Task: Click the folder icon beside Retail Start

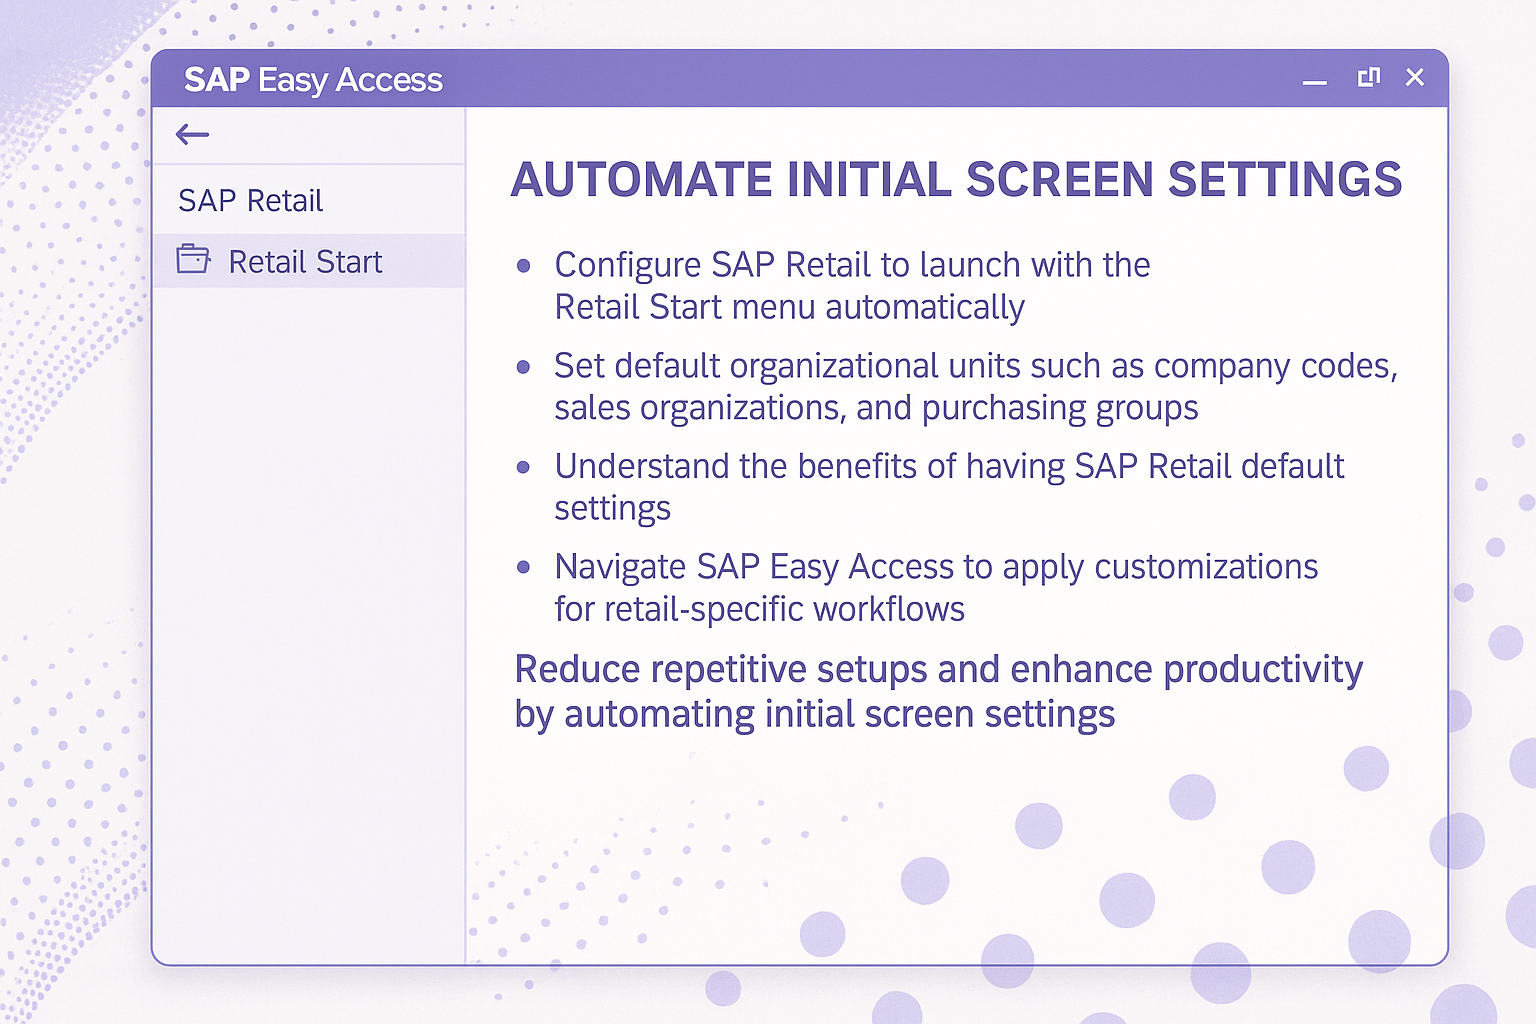Action: pos(193,260)
